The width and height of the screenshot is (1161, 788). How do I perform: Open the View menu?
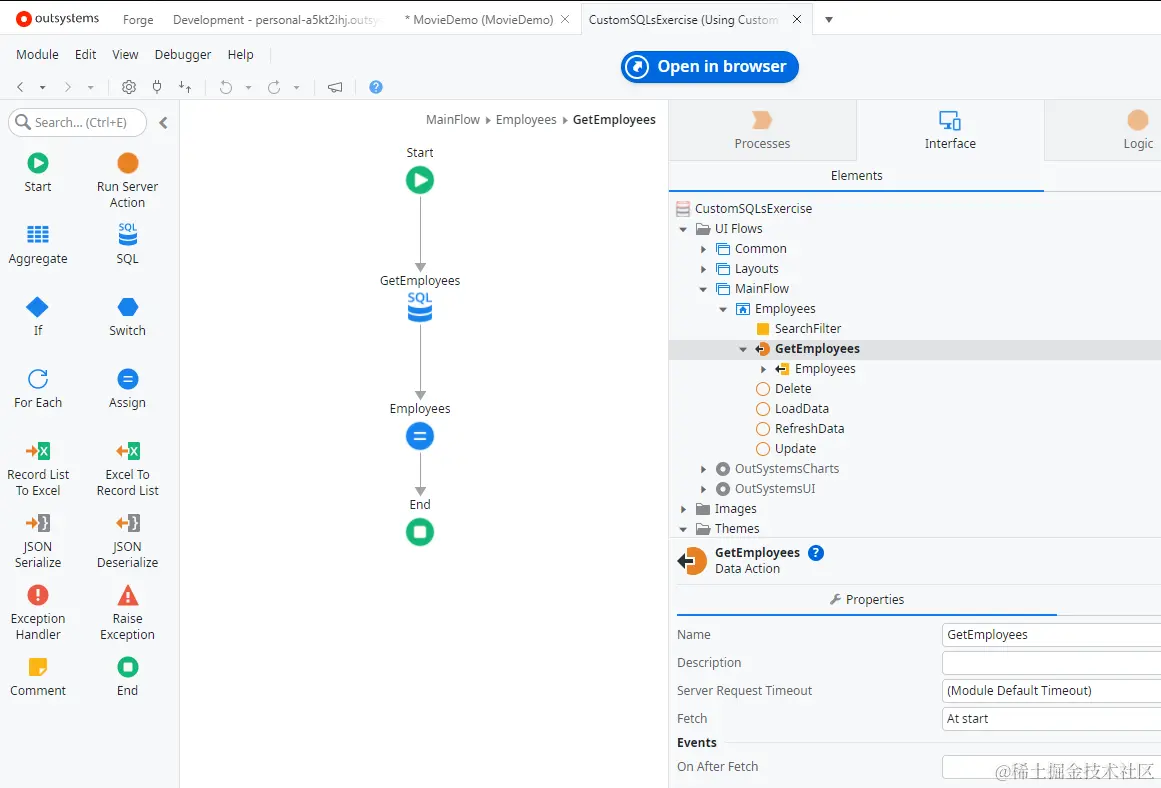coord(125,55)
